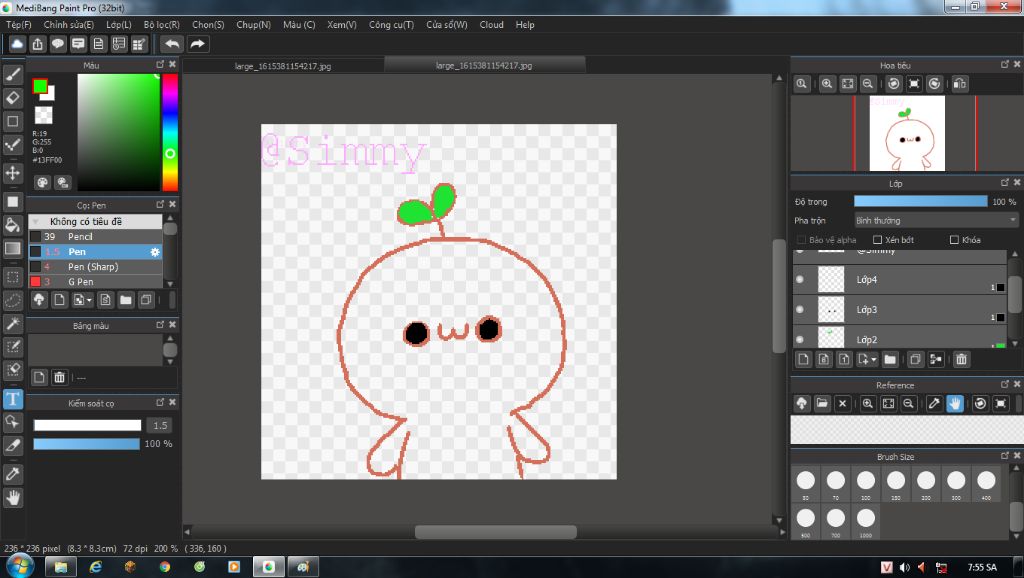The height and width of the screenshot is (578, 1024).
Task: Select the Gradient tool
Action: (12, 249)
